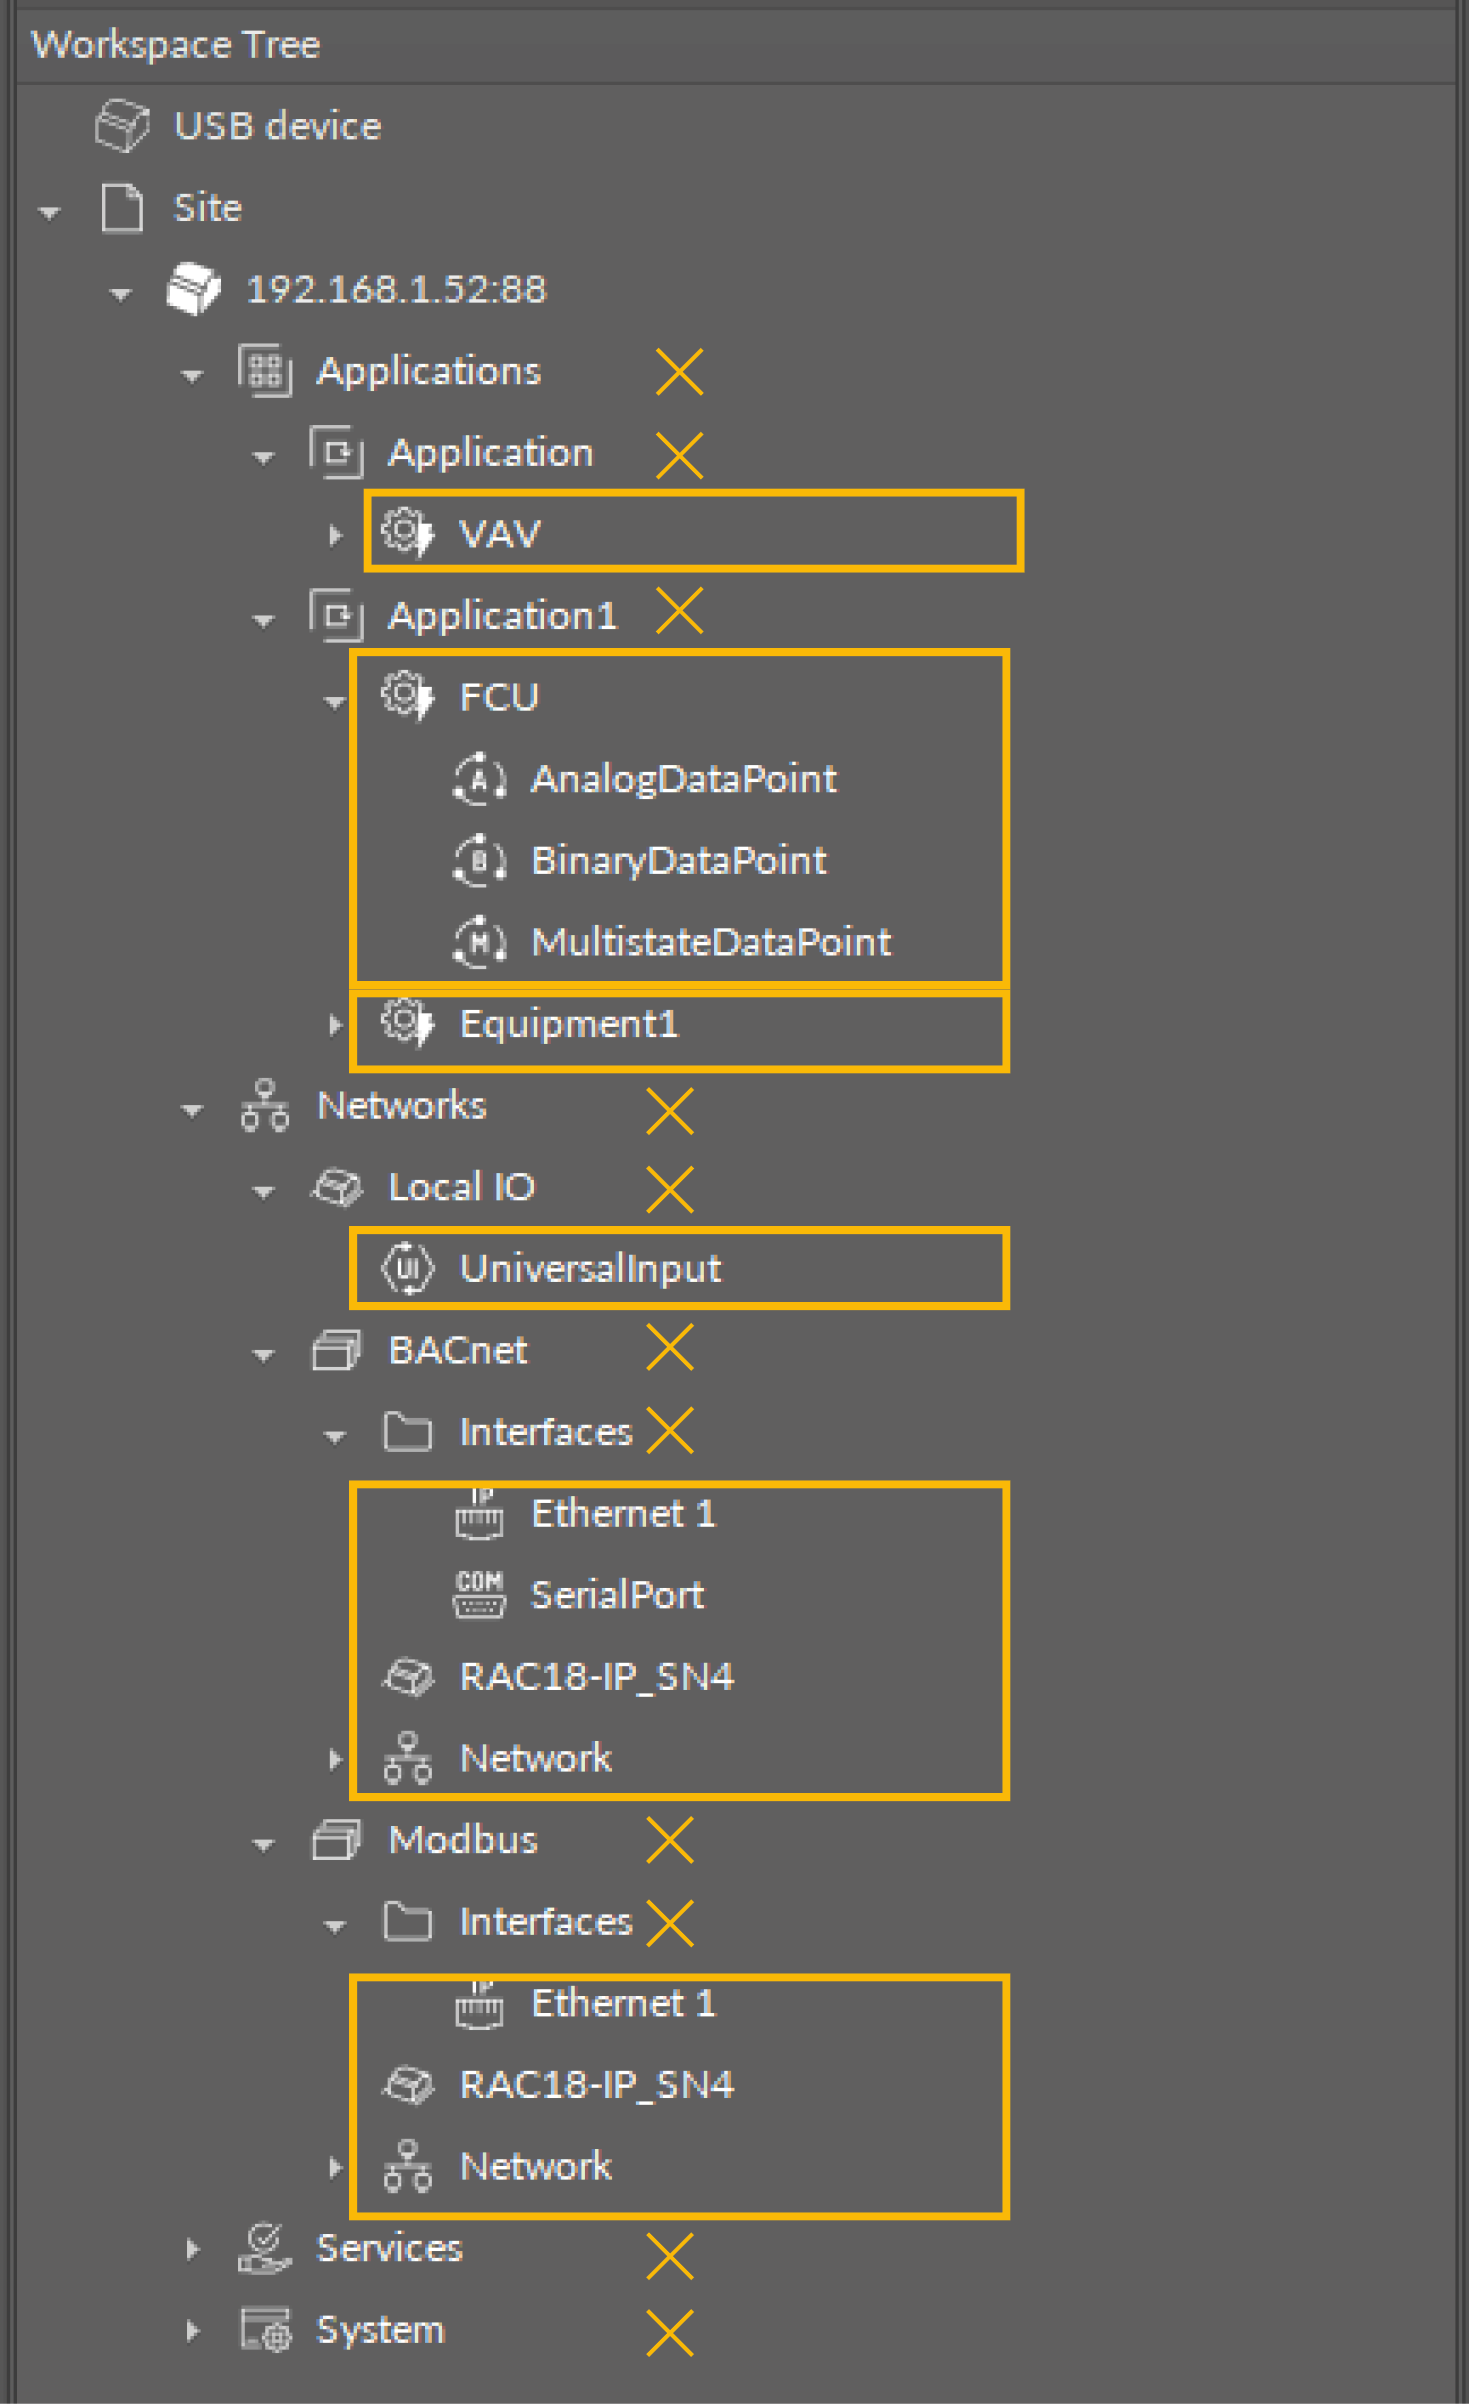Collapse the Modbus network node
Viewport: 1469px width, 2404px height.
tap(263, 1844)
